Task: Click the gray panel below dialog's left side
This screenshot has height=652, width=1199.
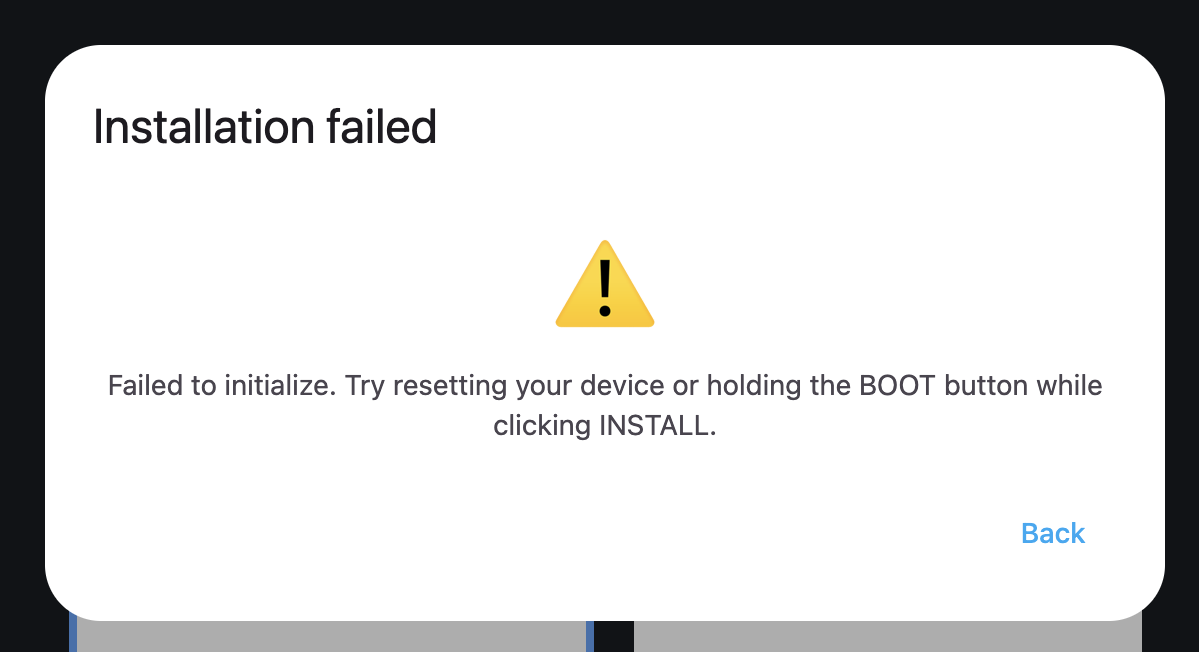Action: pyautogui.click(x=331, y=636)
